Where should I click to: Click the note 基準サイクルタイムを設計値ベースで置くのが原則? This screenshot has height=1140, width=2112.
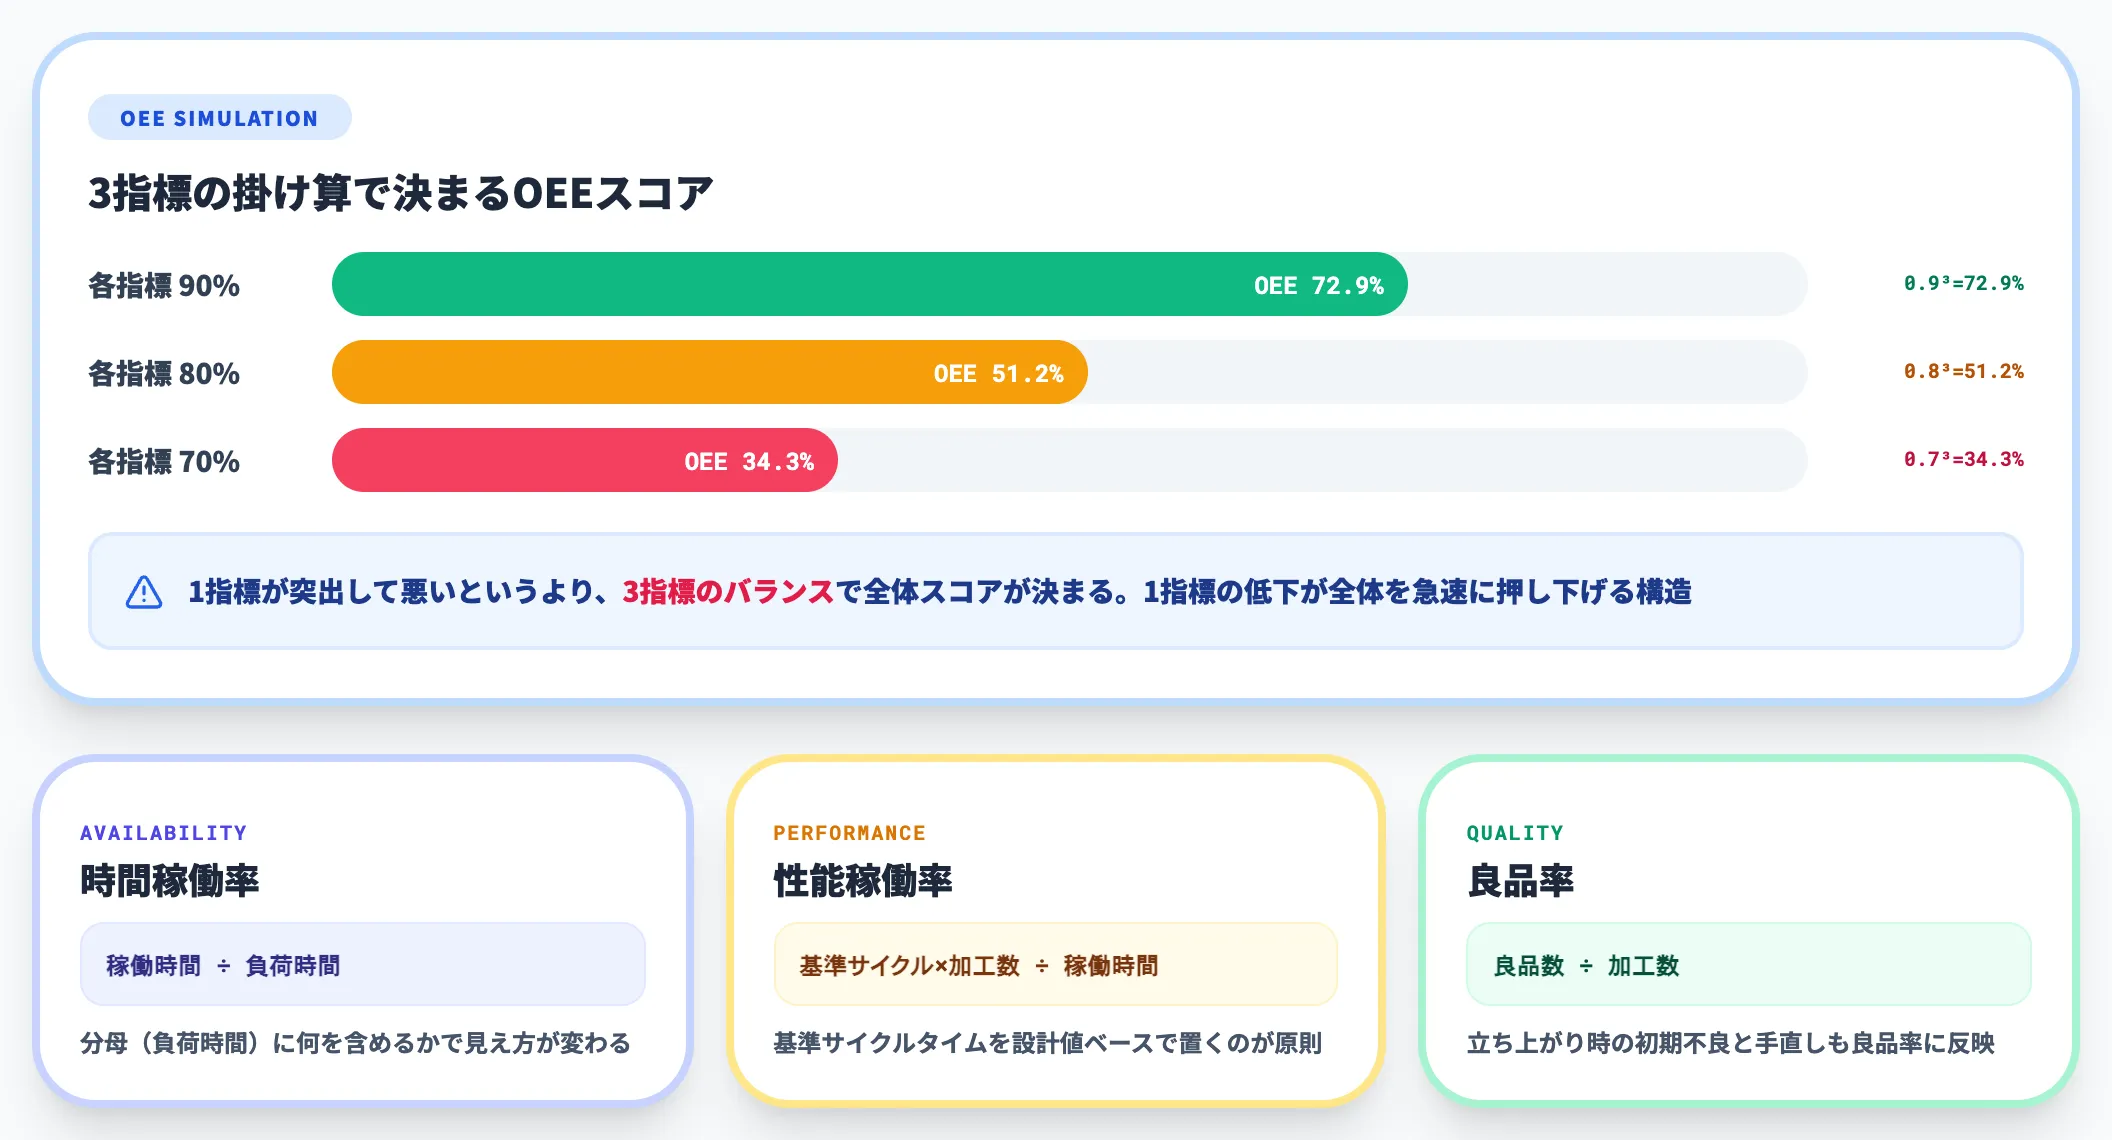1048,1043
